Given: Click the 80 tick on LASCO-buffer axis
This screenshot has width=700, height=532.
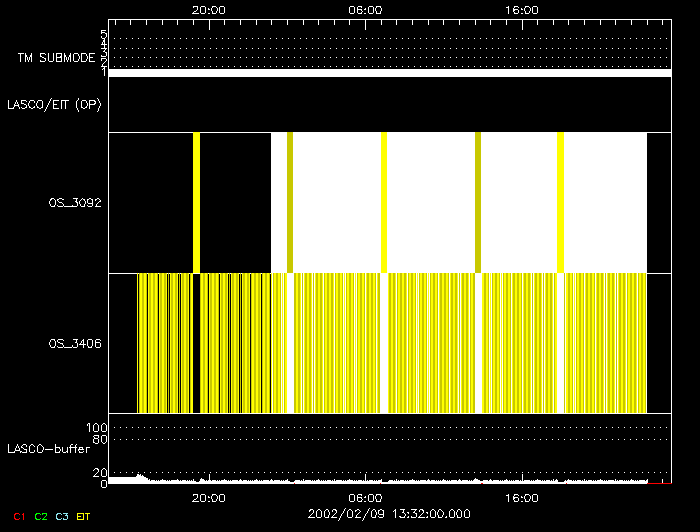Looking at the screenshot, I should tap(100, 440).
